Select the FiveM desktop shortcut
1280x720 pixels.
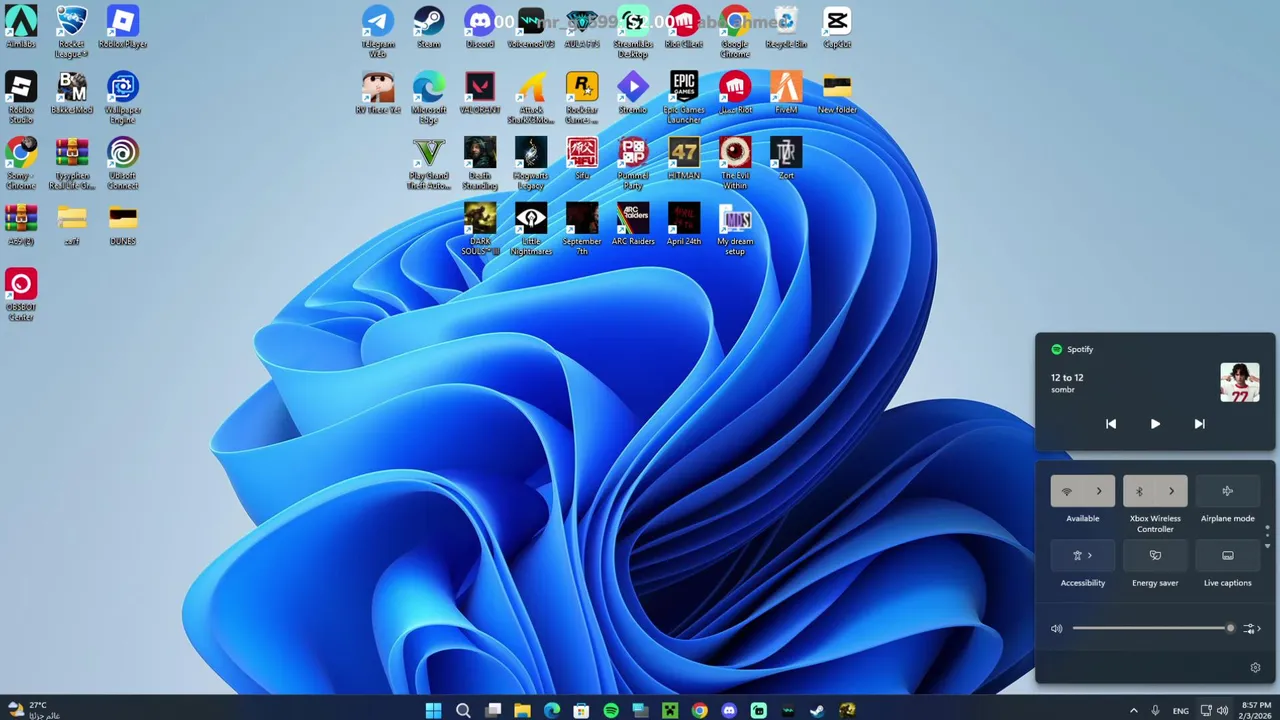tap(786, 93)
